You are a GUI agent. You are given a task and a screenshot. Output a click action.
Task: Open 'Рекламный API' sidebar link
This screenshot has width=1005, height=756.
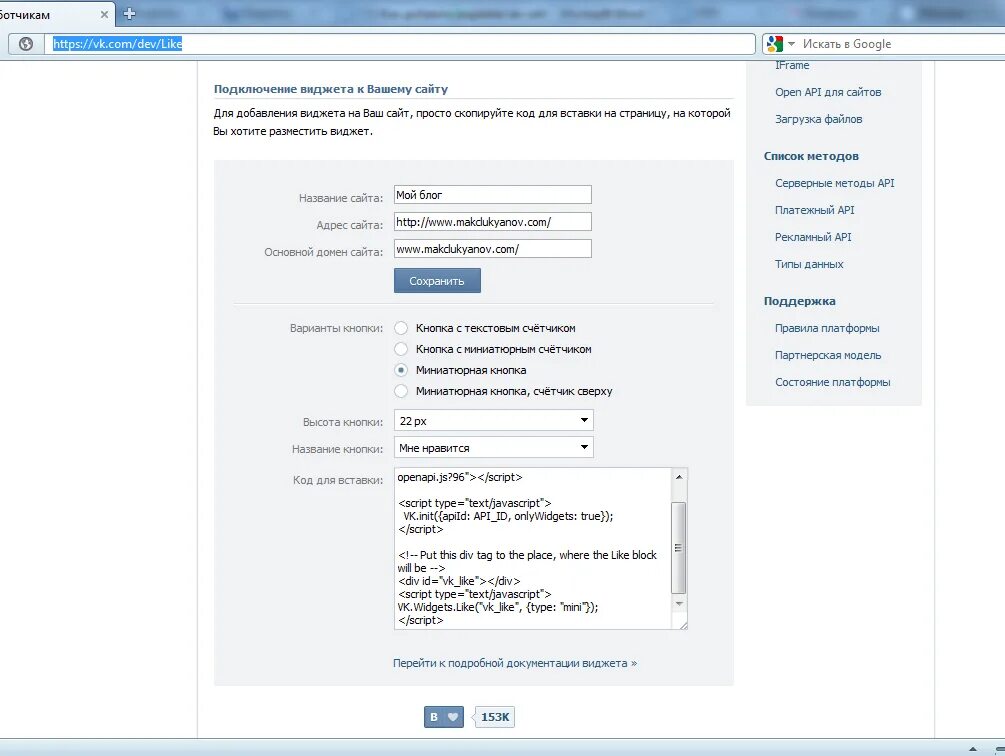pyautogui.click(x=813, y=237)
